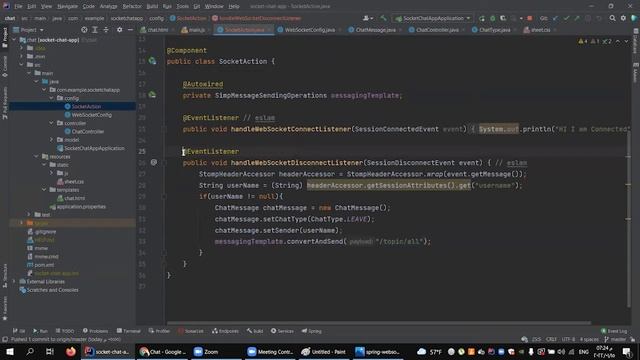This screenshot has height=360, width=640.
Task: Click the Git update project blue arrow
Action: point(555,18)
